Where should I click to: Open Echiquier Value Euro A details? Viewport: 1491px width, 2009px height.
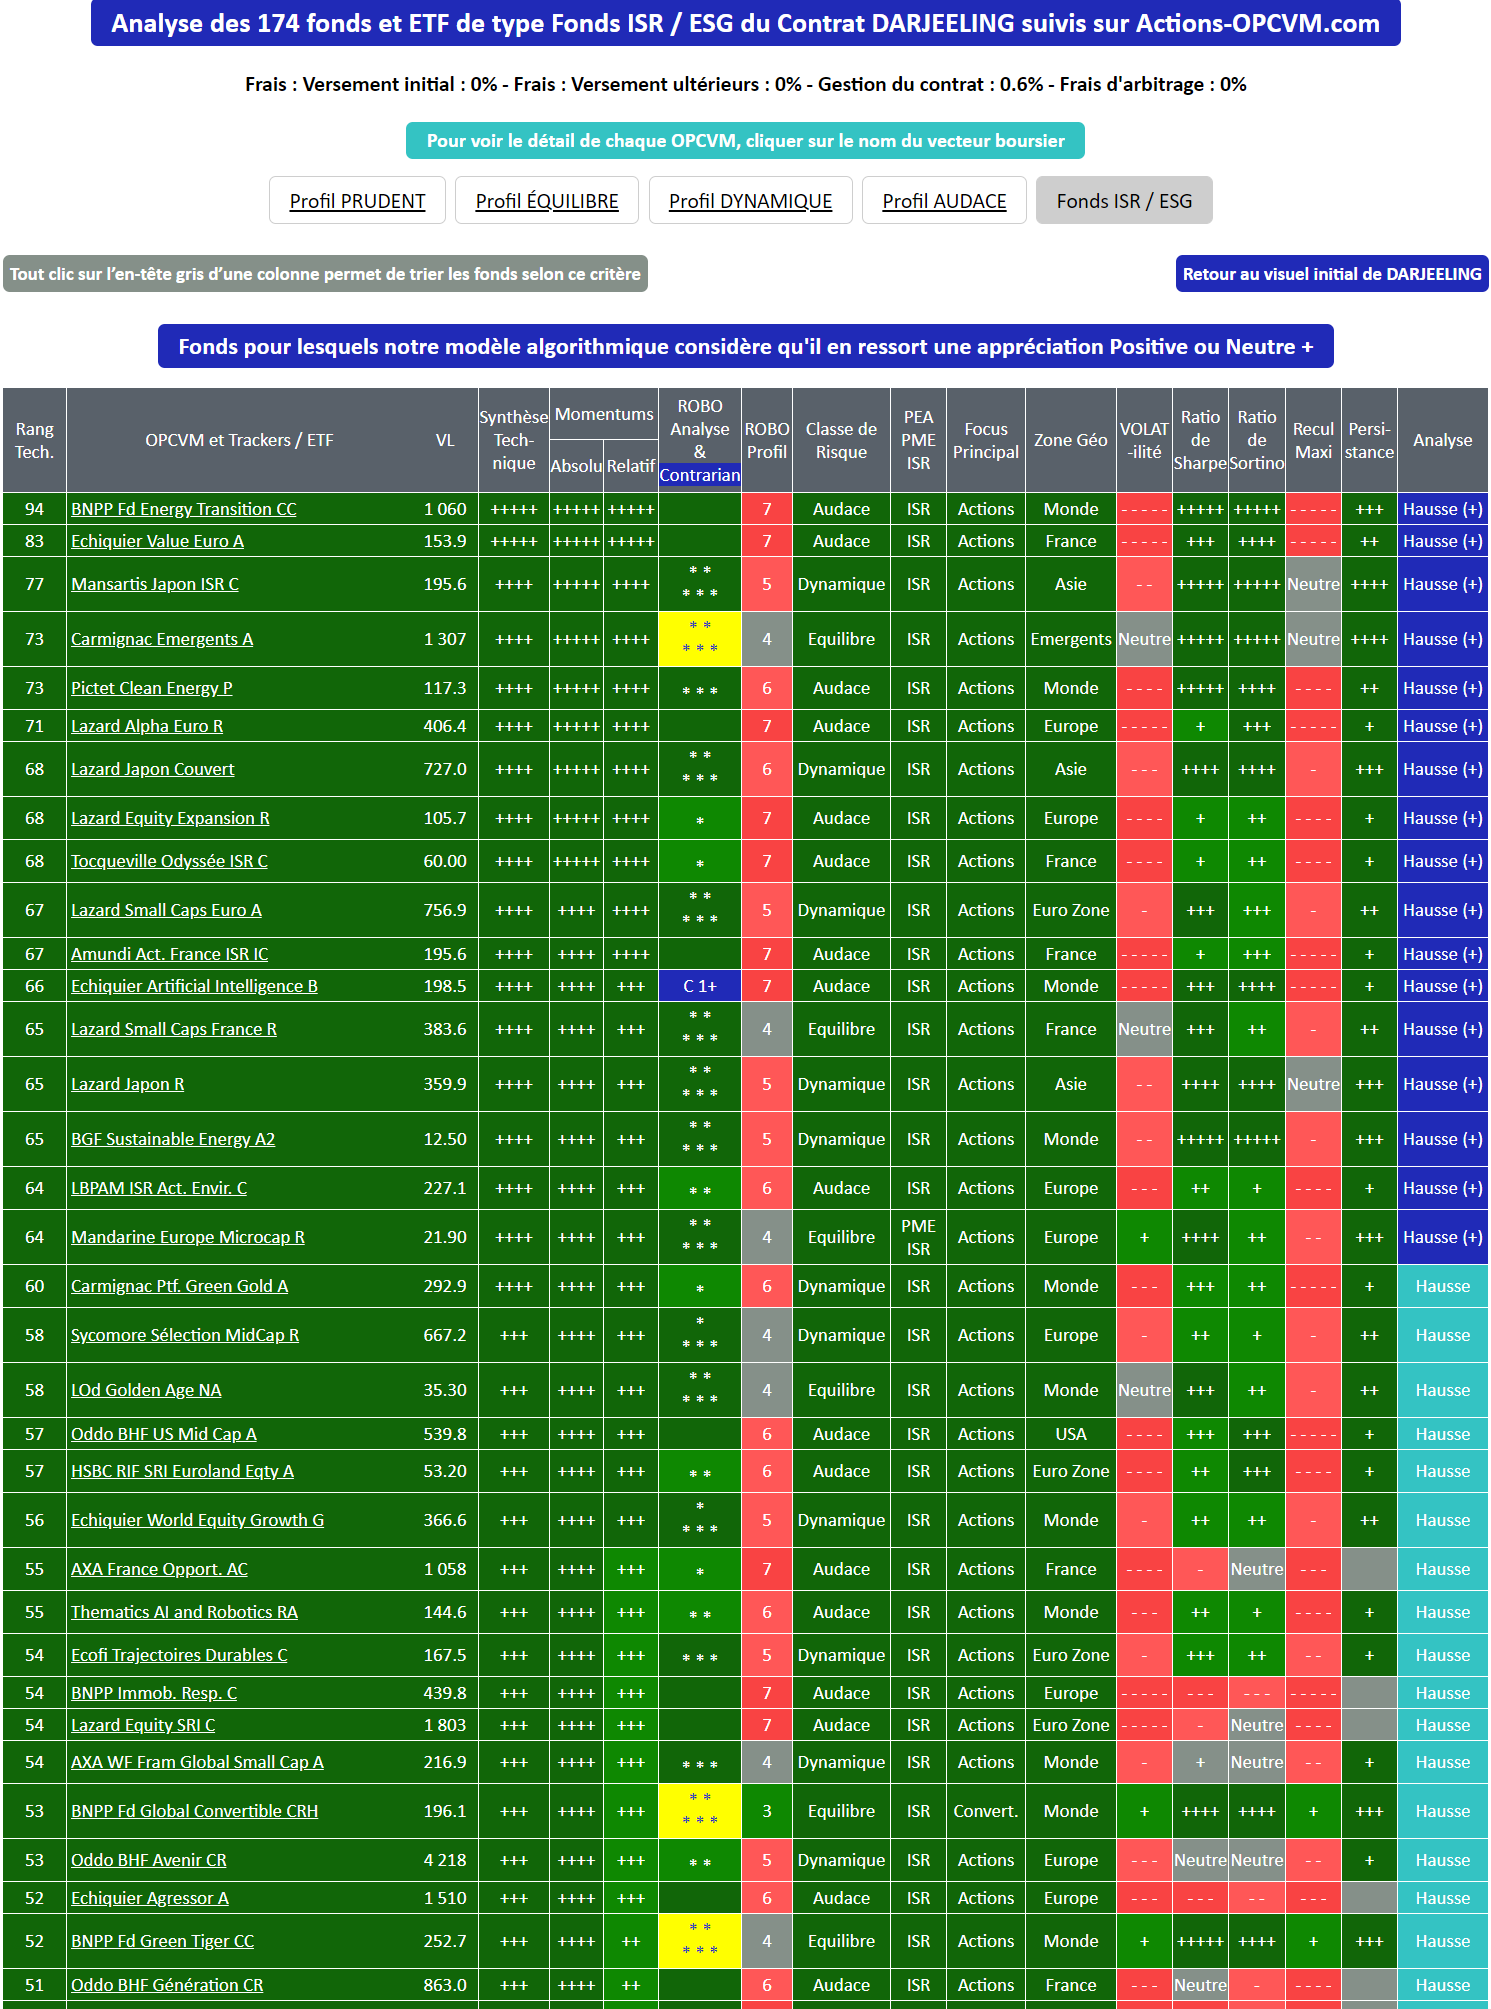pyautogui.click(x=157, y=541)
